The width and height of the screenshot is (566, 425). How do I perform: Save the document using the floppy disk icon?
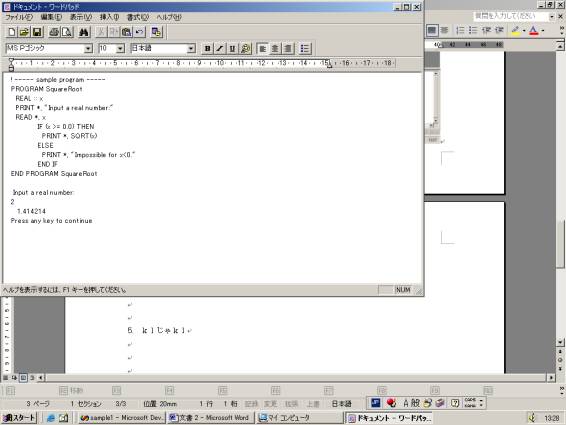(37, 32)
